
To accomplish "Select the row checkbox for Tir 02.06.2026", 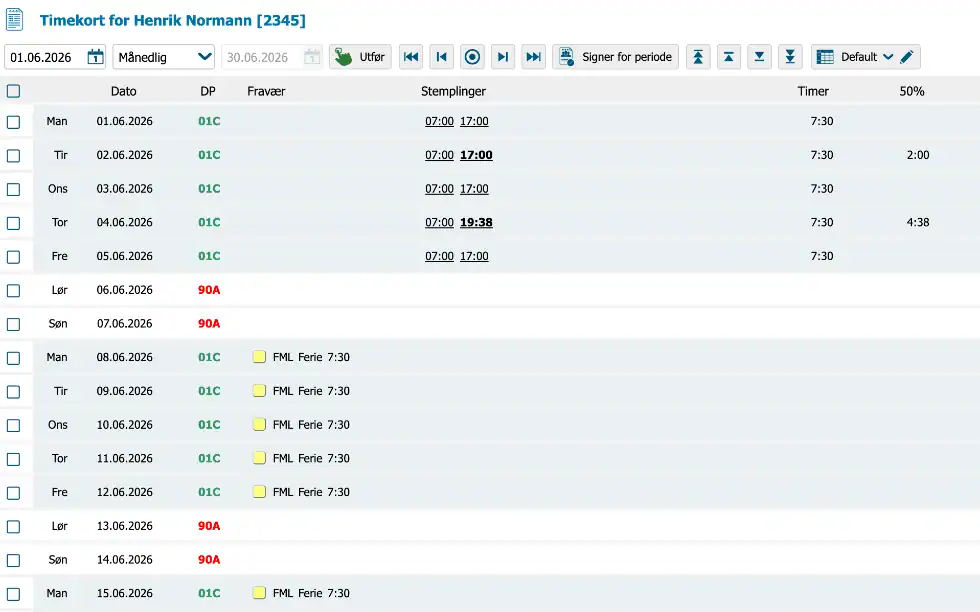I will click(x=13, y=156).
